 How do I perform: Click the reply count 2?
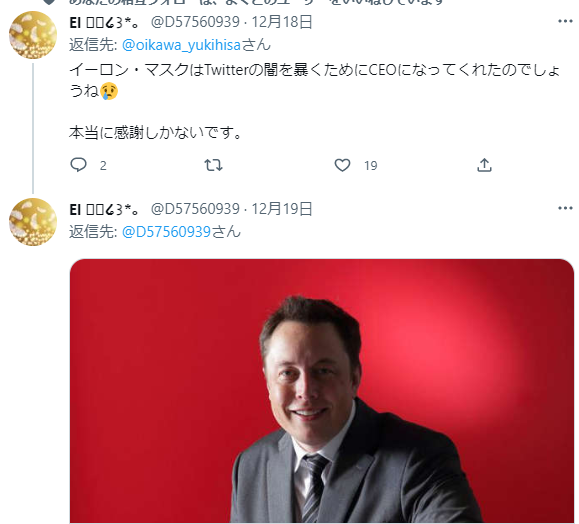pos(103,166)
